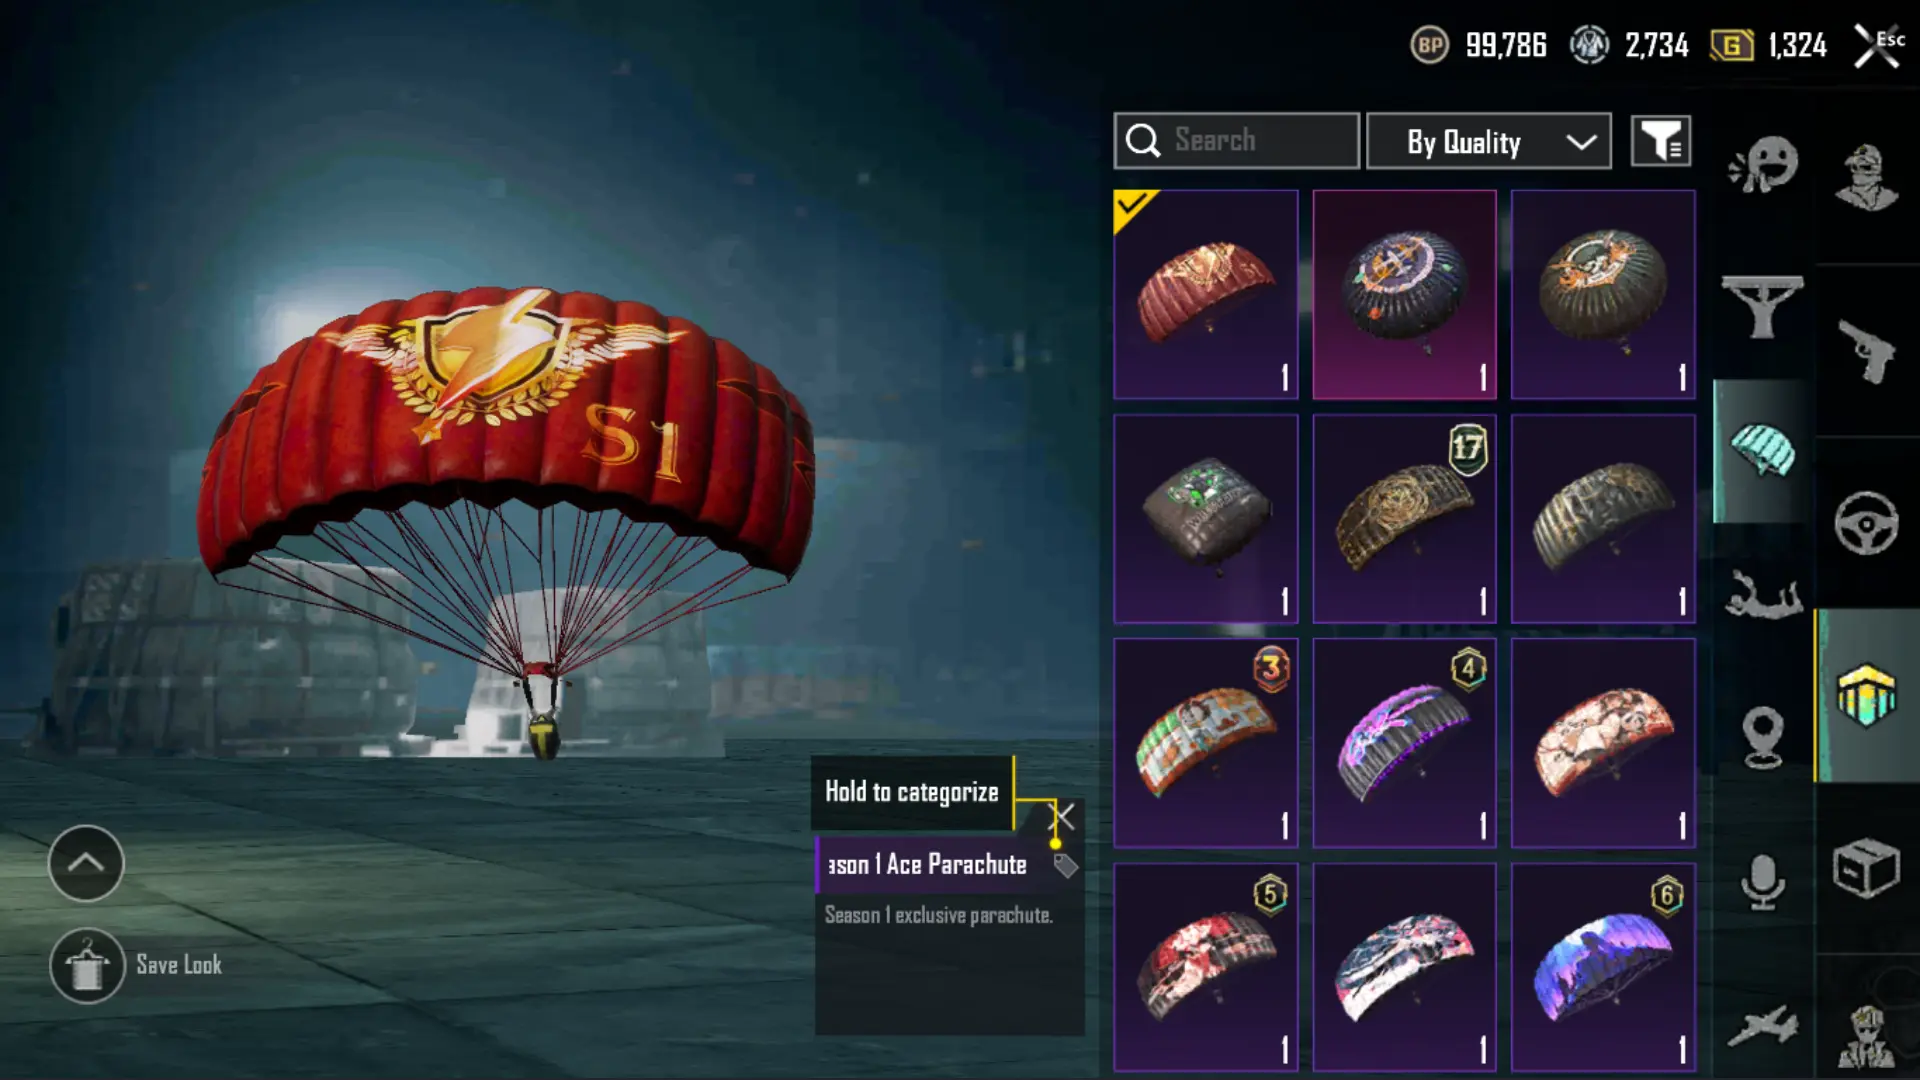The width and height of the screenshot is (1920, 1080).
Task: Open the crate box category icon
Action: pos(1866,868)
